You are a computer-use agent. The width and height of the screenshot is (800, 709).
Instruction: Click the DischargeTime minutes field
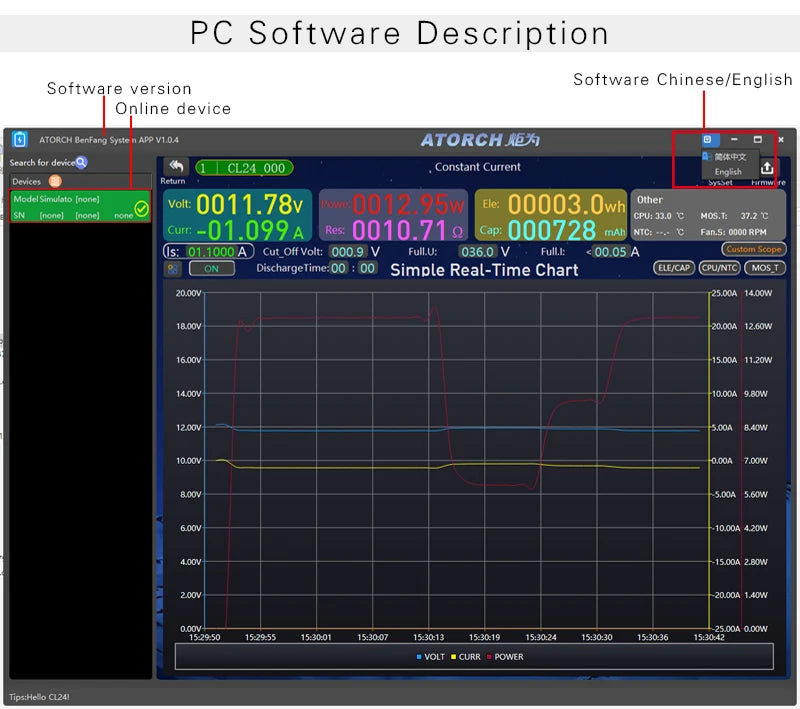(367, 268)
